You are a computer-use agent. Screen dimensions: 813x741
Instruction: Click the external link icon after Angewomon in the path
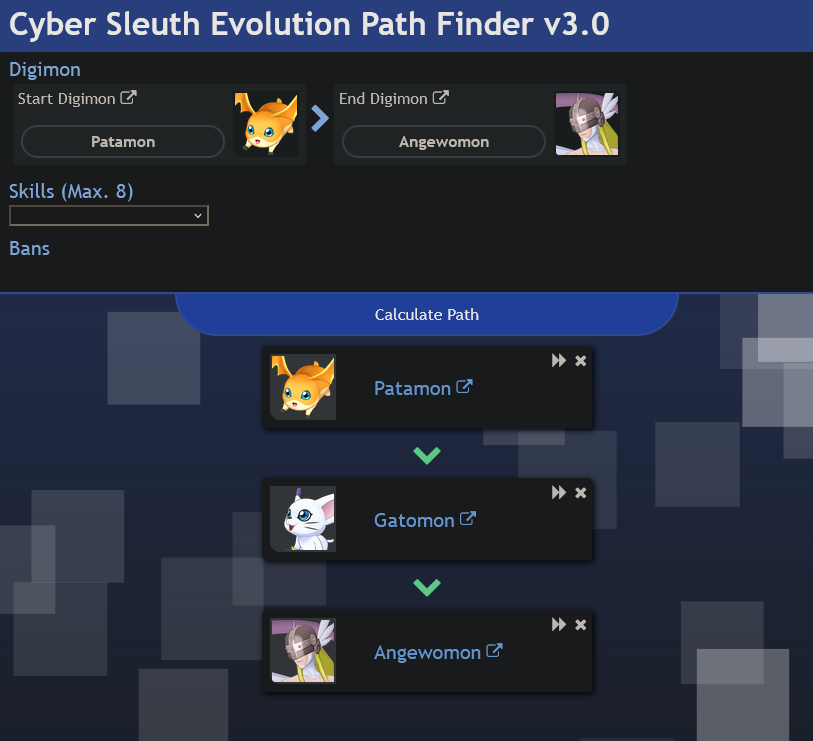pos(494,650)
